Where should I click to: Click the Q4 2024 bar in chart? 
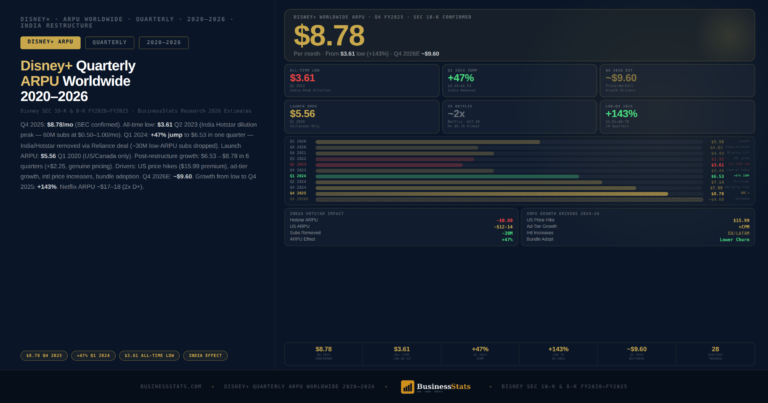(476, 188)
